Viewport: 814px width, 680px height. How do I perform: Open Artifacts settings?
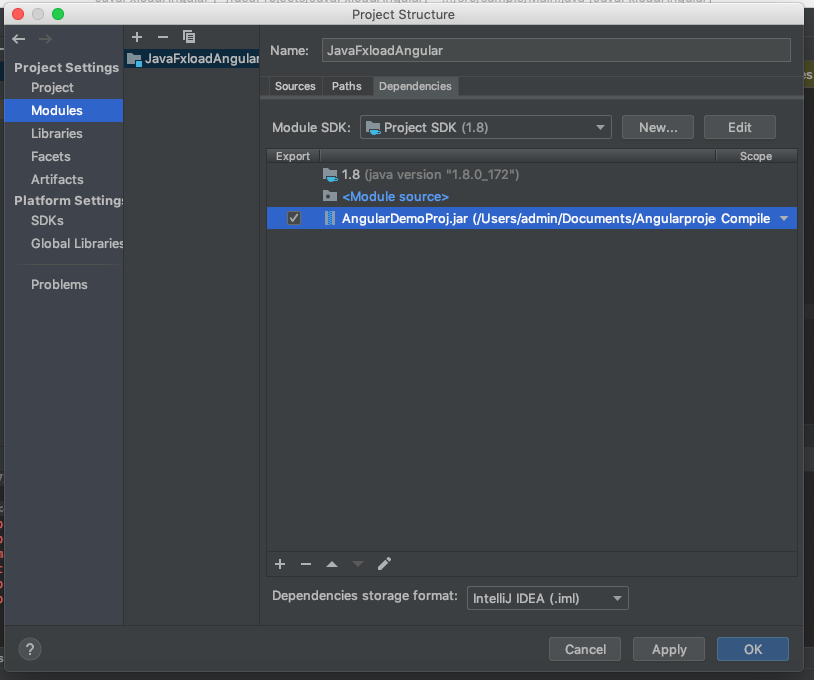coord(57,179)
